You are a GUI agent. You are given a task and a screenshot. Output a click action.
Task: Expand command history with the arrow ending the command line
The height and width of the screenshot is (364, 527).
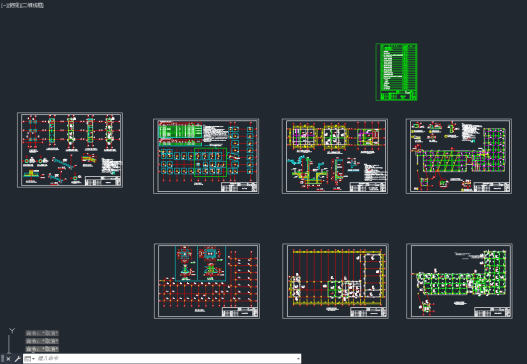[298, 359]
